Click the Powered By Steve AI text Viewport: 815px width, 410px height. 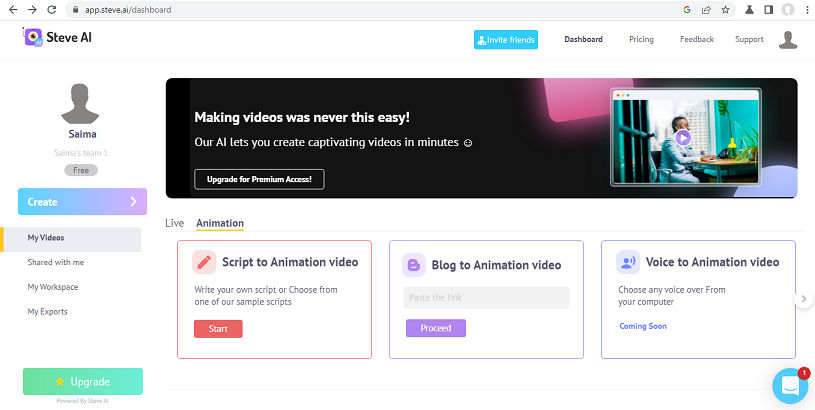click(82, 401)
